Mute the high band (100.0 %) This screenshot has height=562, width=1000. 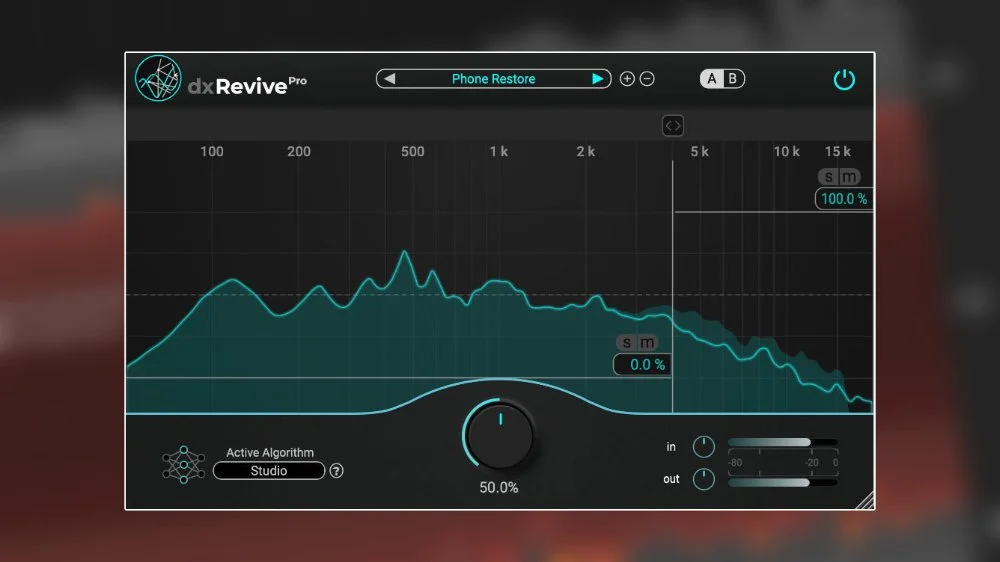tap(849, 177)
